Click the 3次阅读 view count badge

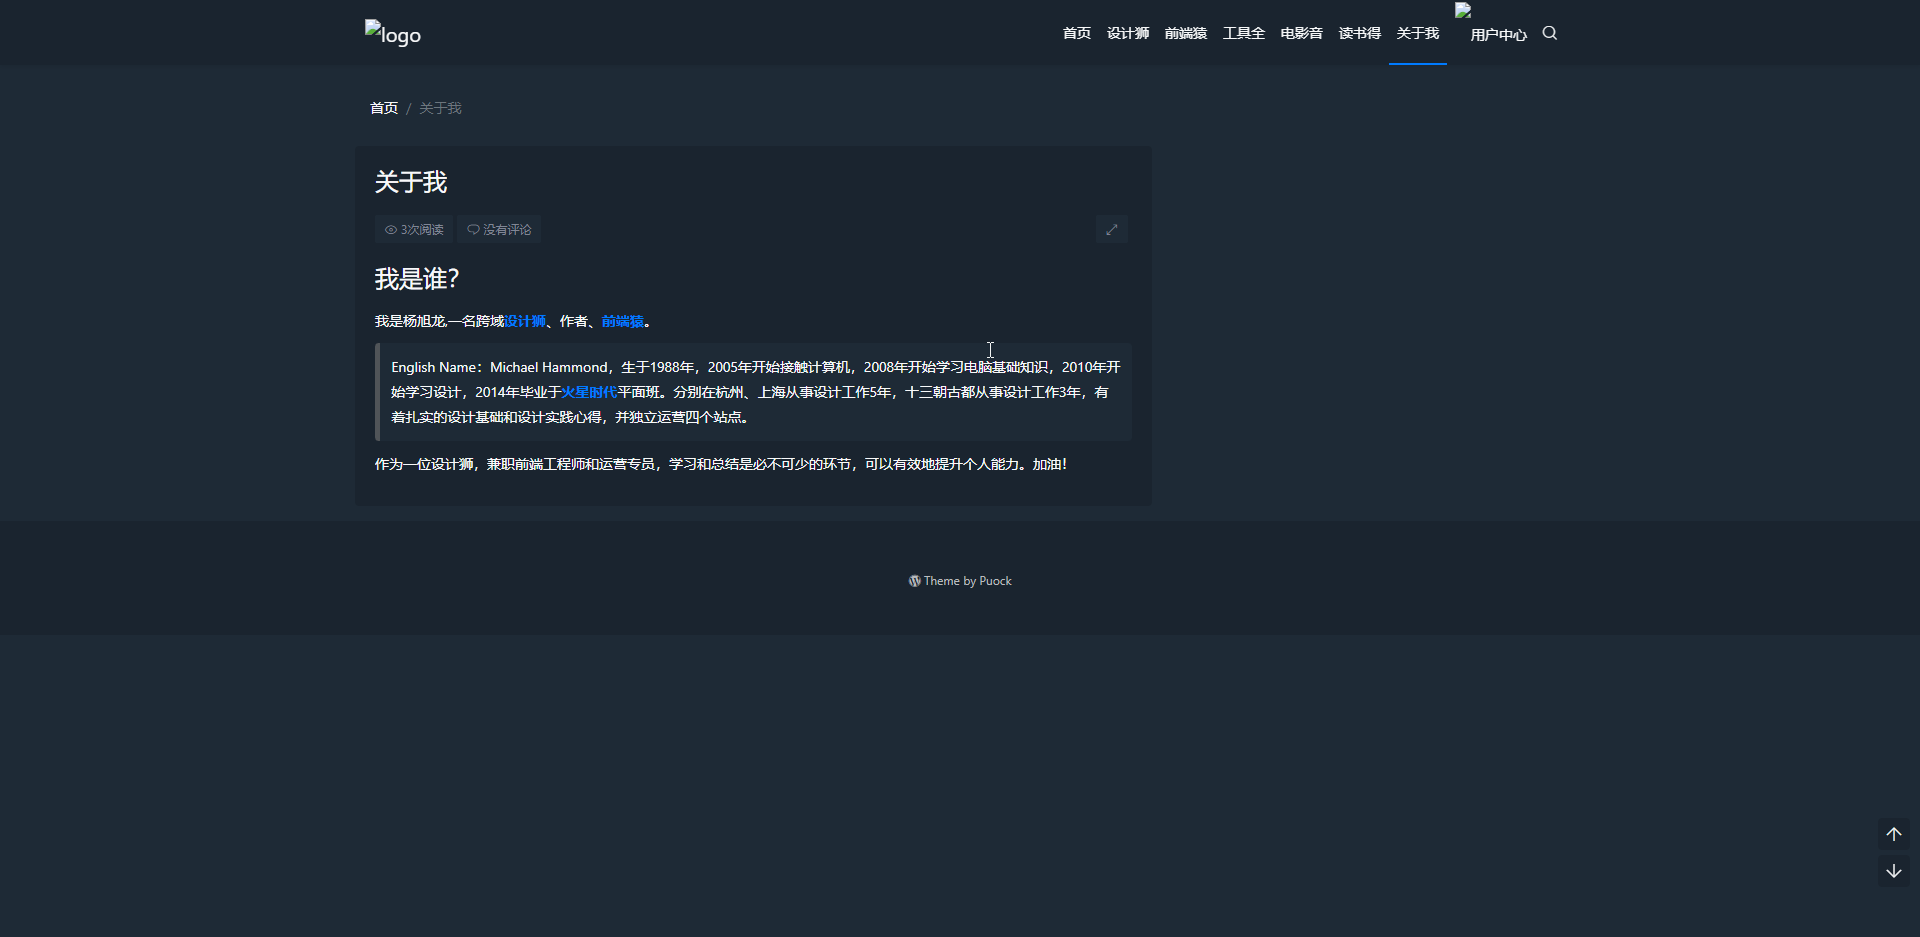[414, 229]
